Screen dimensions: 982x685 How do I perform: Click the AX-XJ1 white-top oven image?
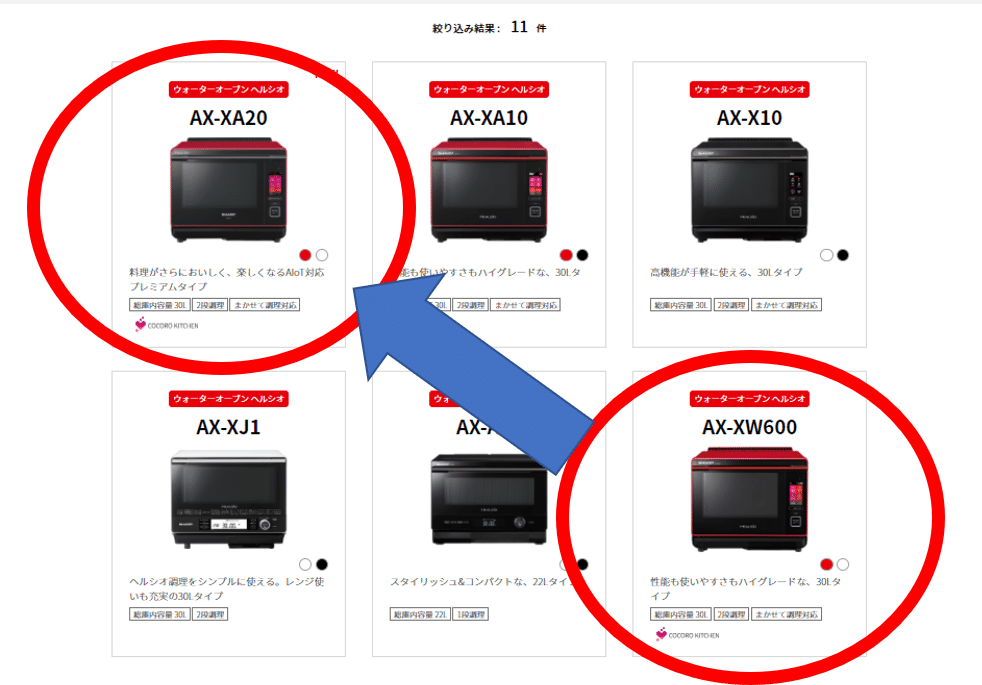(229, 499)
